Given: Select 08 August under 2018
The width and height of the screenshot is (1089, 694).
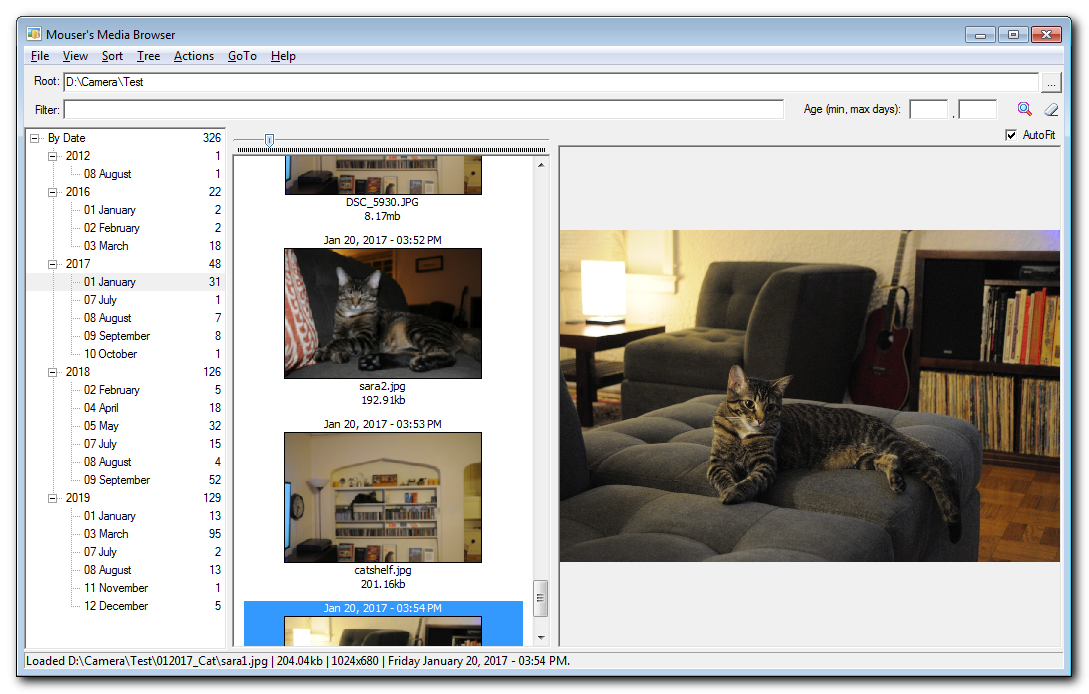Looking at the screenshot, I should 108,463.
